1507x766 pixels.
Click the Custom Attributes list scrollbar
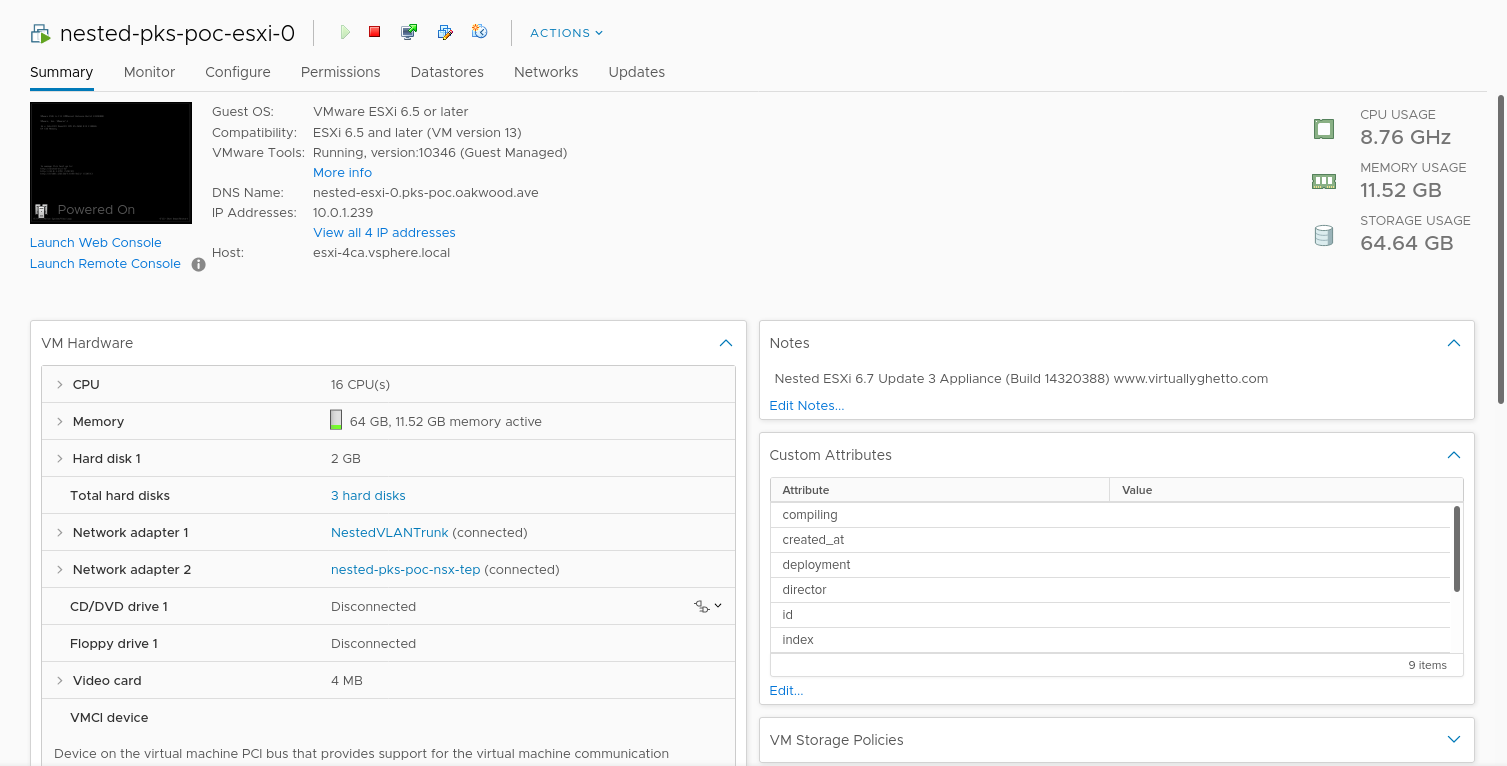pos(1456,548)
